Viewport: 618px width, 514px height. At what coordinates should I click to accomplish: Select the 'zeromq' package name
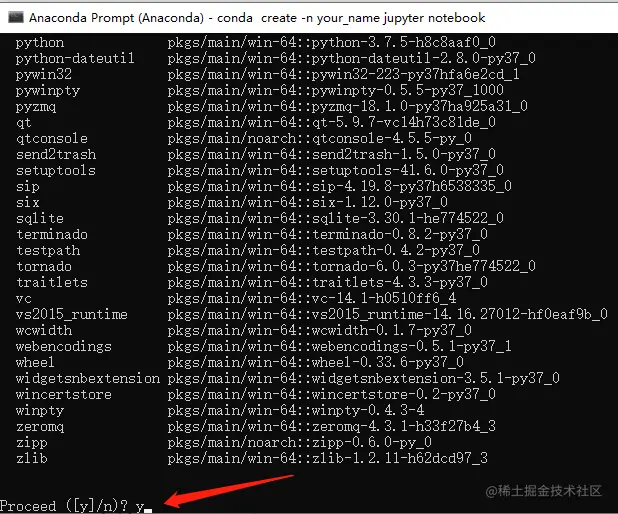click(x=40, y=427)
